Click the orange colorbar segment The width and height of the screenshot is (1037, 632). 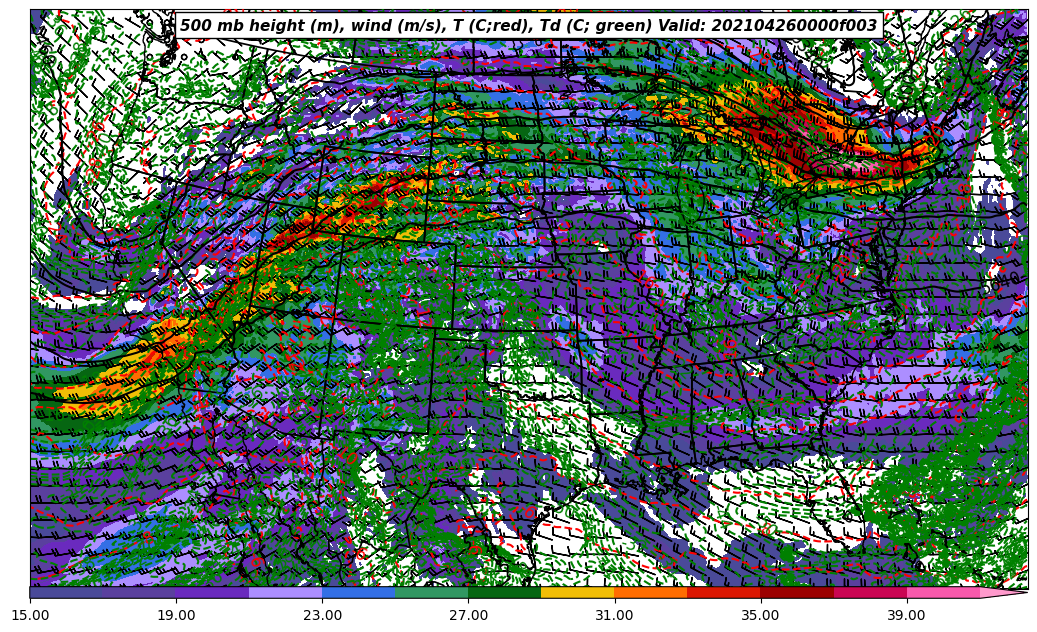[x=650, y=592]
